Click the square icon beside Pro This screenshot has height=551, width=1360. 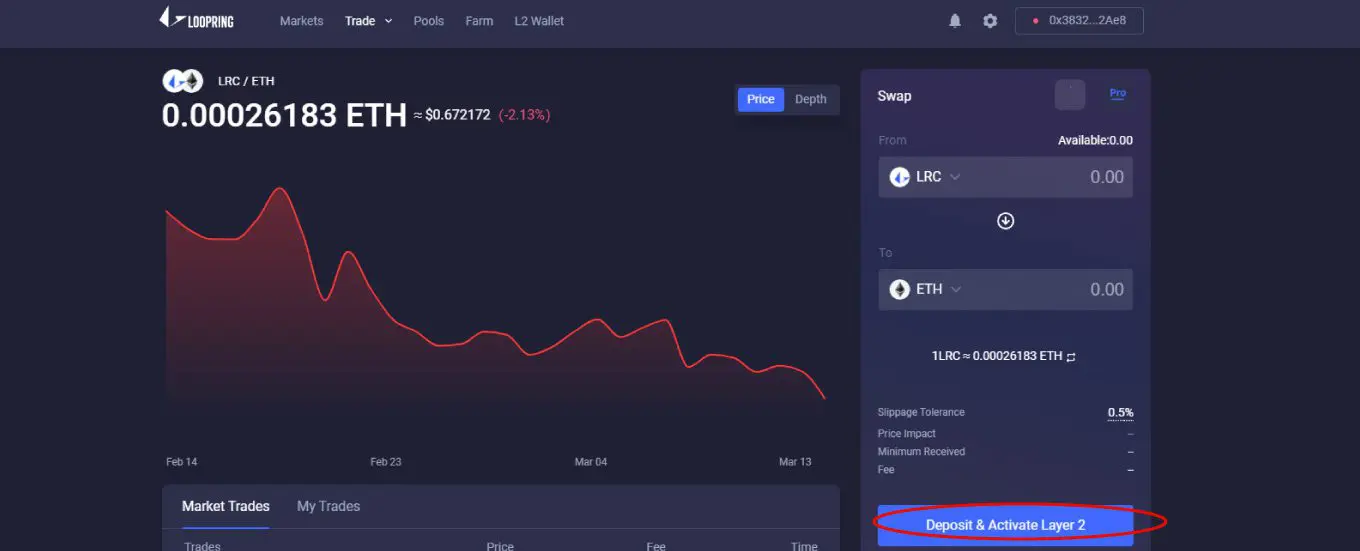click(1070, 95)
